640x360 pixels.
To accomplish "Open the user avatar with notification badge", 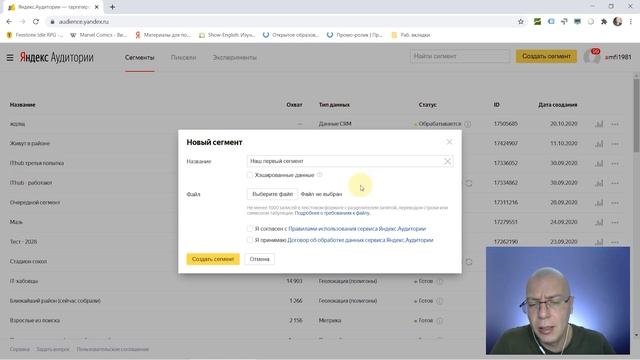I will point(592,57).
